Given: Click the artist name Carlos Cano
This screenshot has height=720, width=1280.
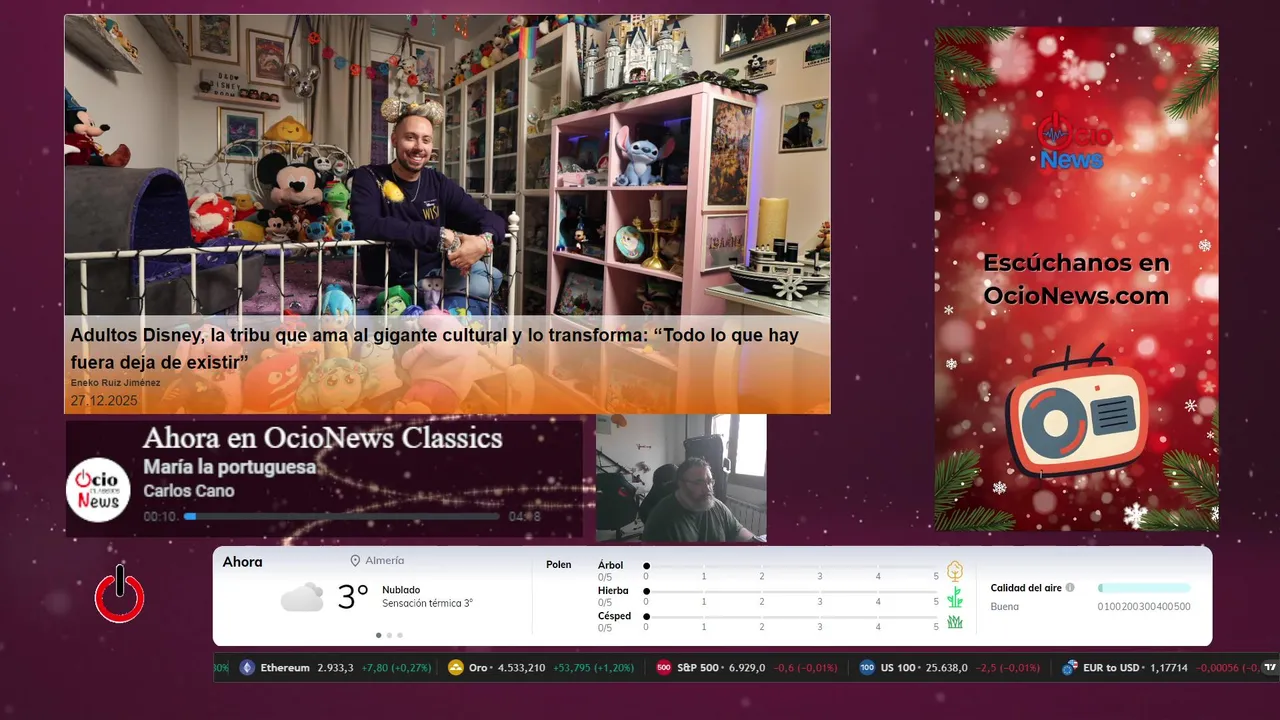Looking at the screenshot, I should [189, 491].
